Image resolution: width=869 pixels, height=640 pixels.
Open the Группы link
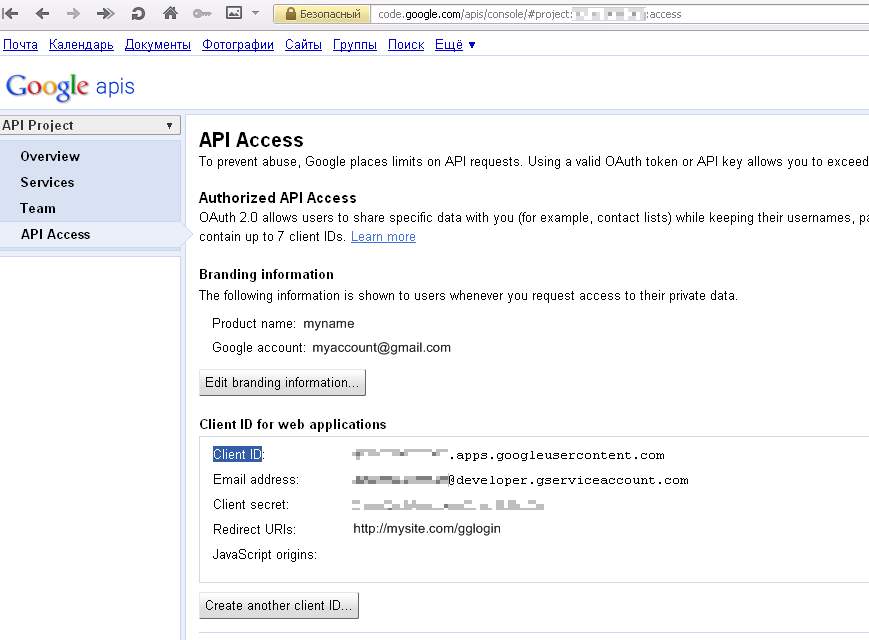[355, 45]
